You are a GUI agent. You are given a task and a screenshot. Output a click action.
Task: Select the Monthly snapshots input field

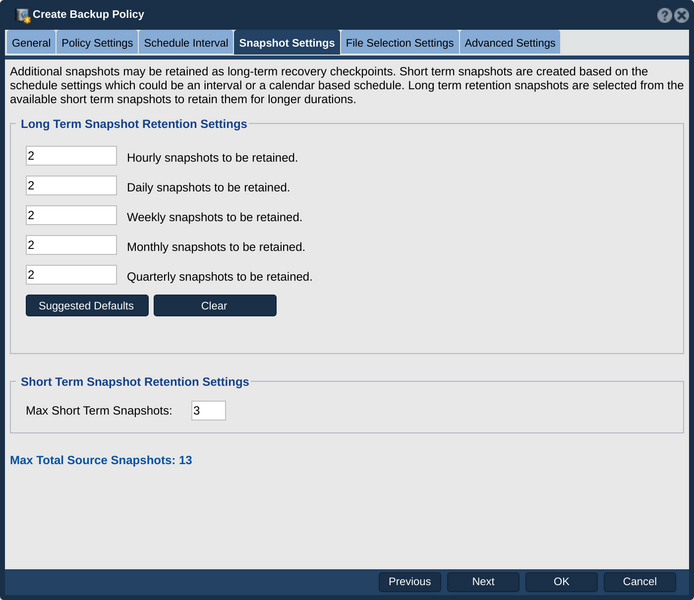click(71, 245)
